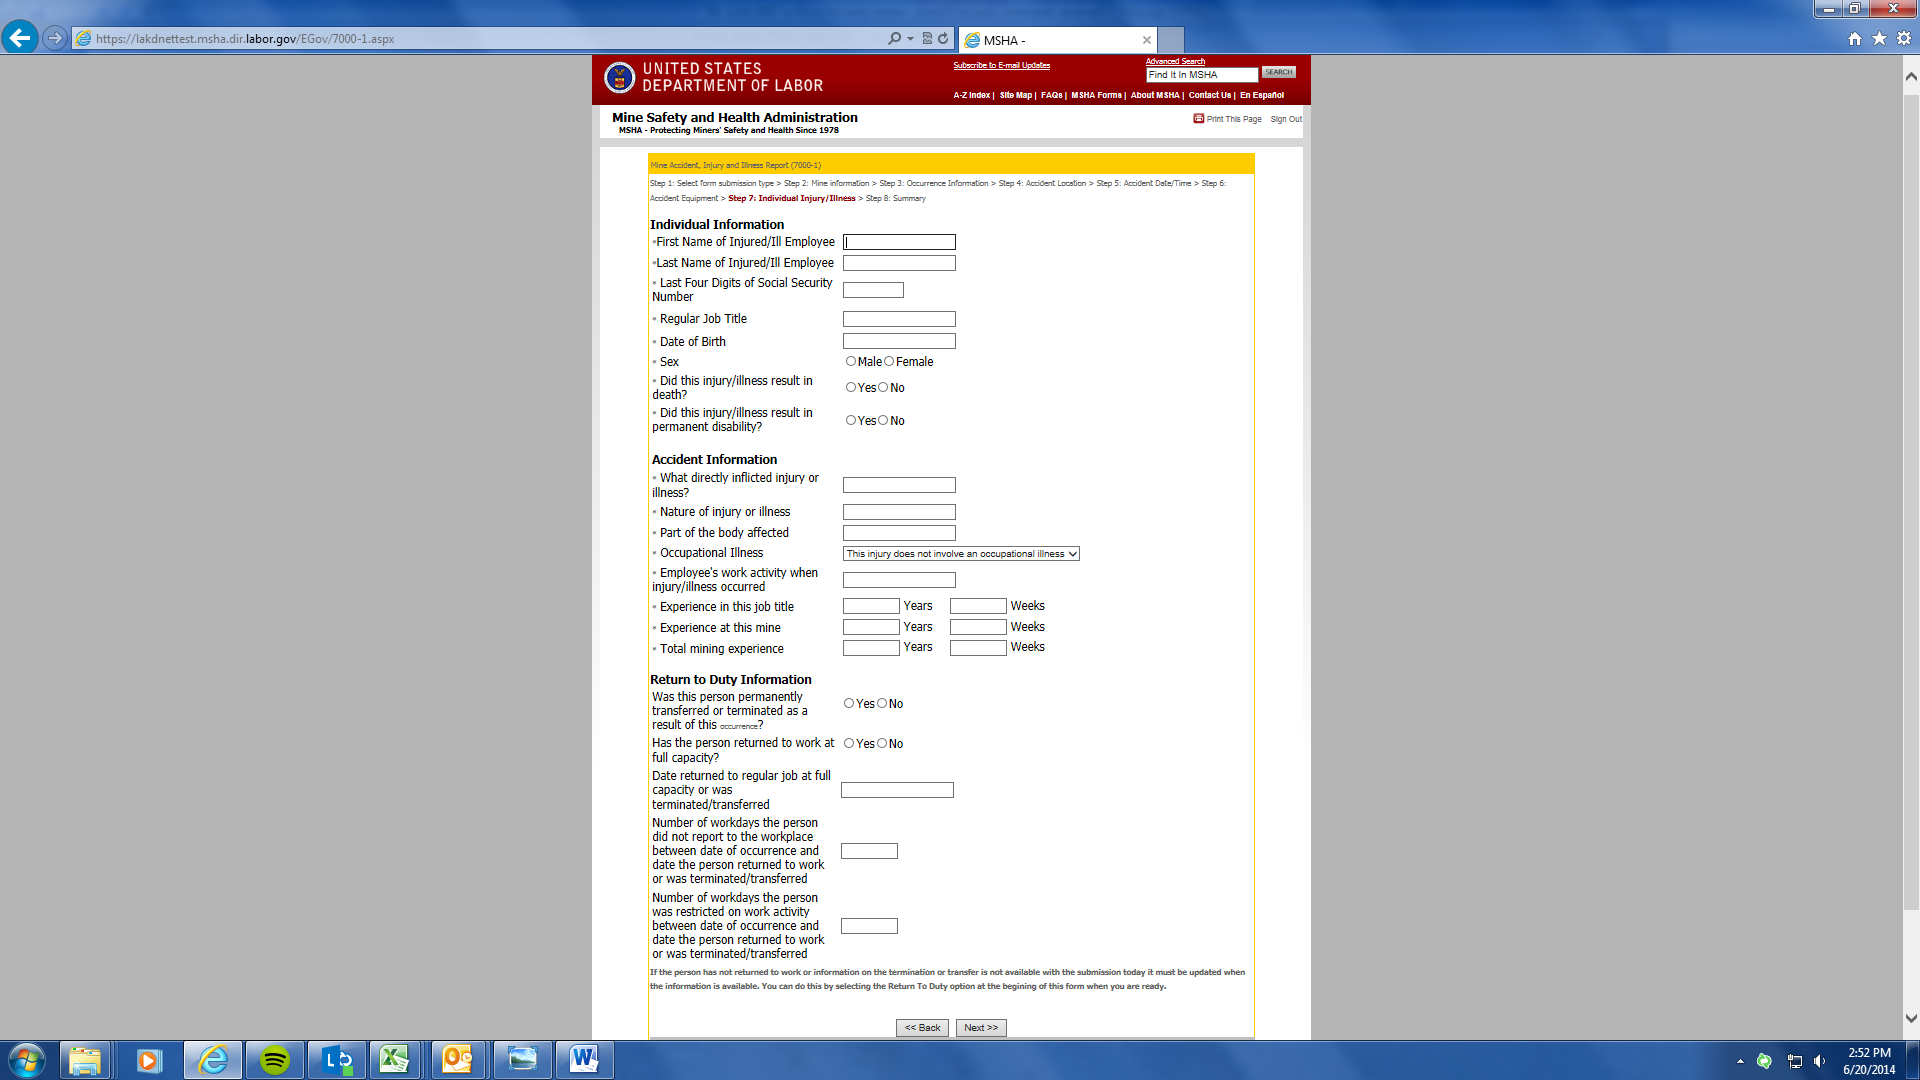Open browser Home icon

pos(1855,38)
